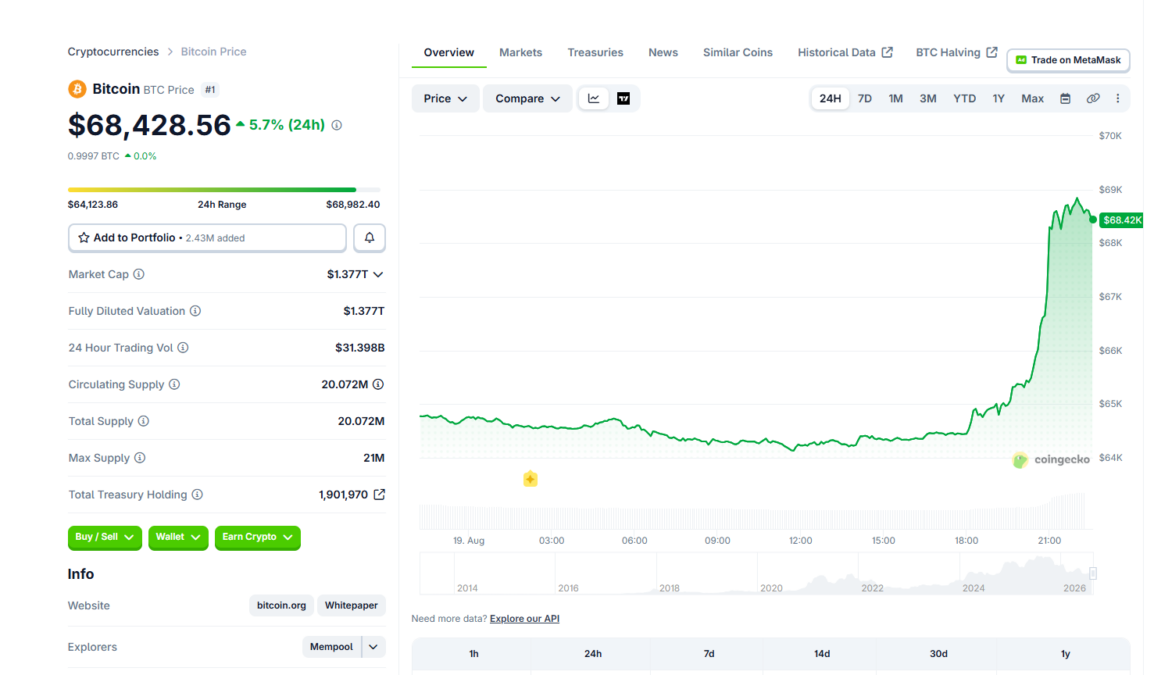Screen dimensions: 1154x675
Task: Click the $68.42K current price chart label
Action: pyautogui.click(x=1121, y=220)
